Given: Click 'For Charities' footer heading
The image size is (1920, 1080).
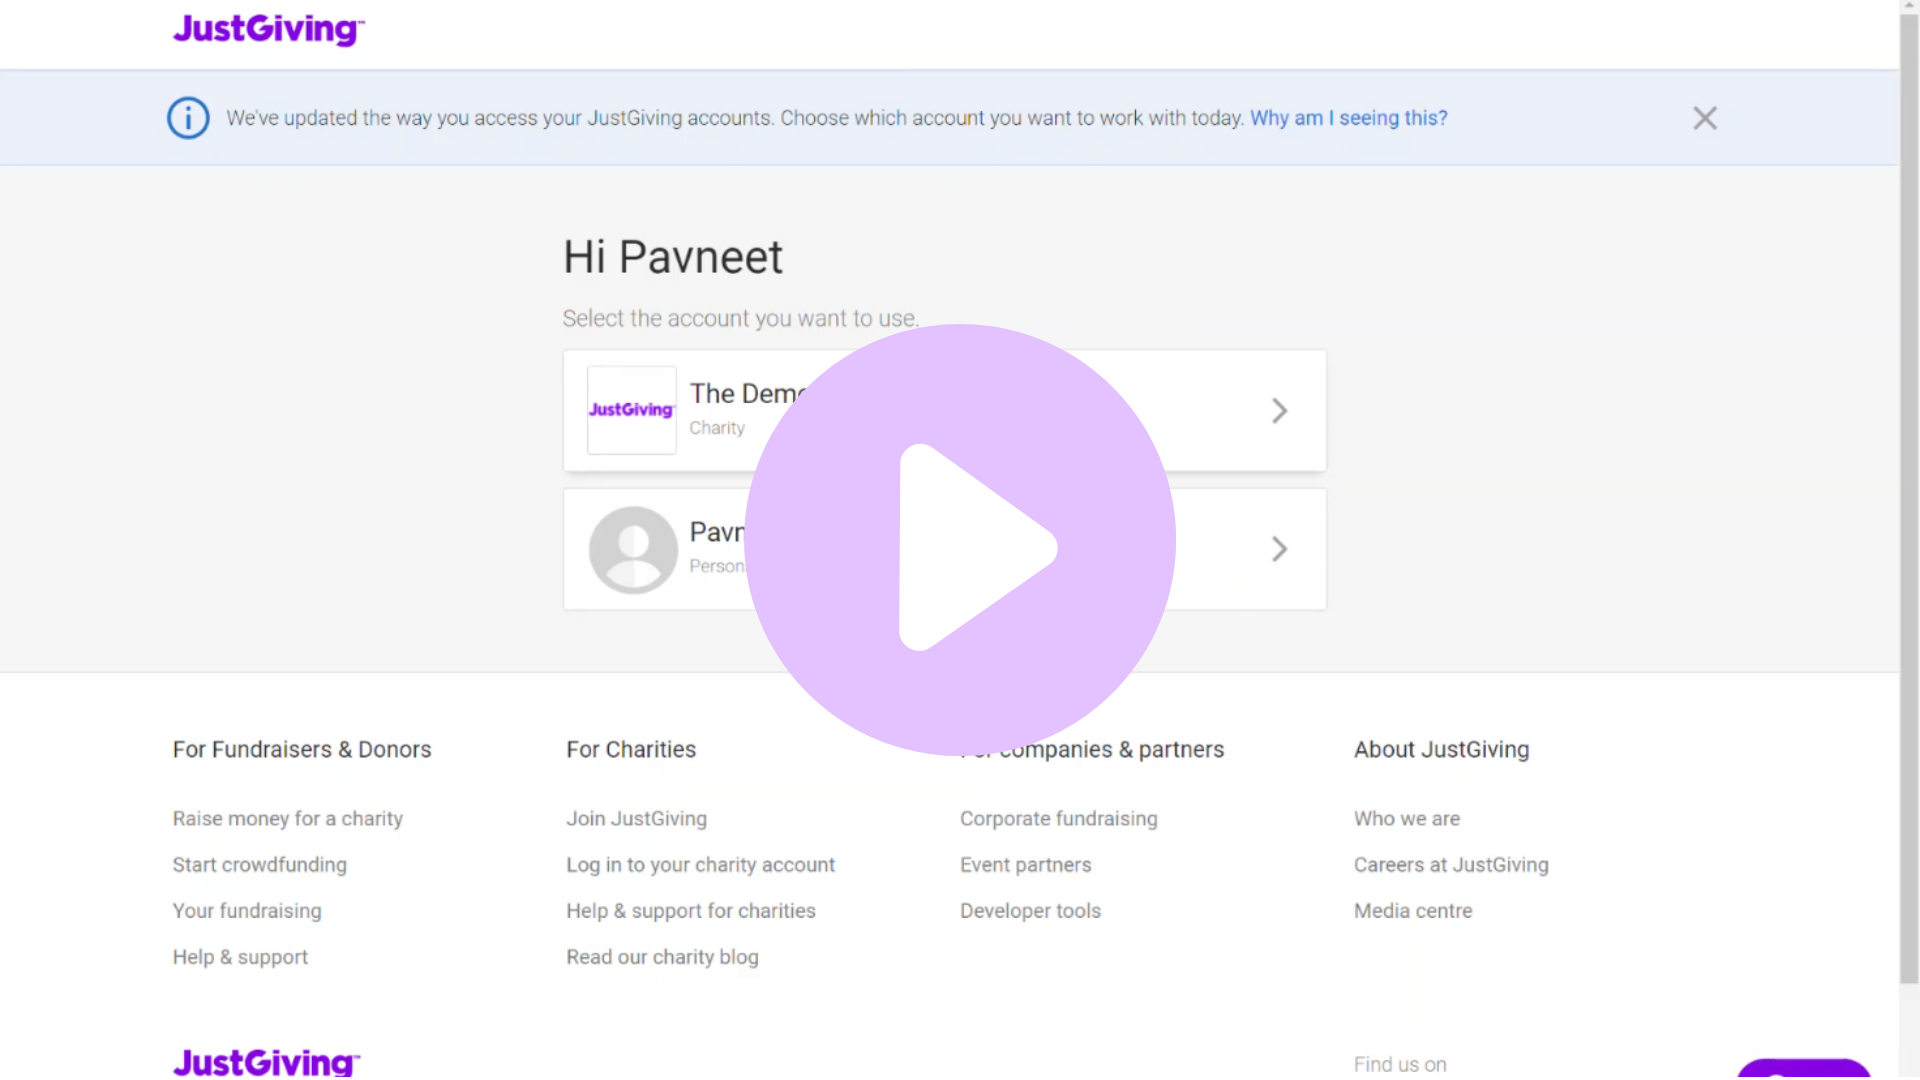Looking at the screenshot, I should pyautogui.click(x=631, y=749).
